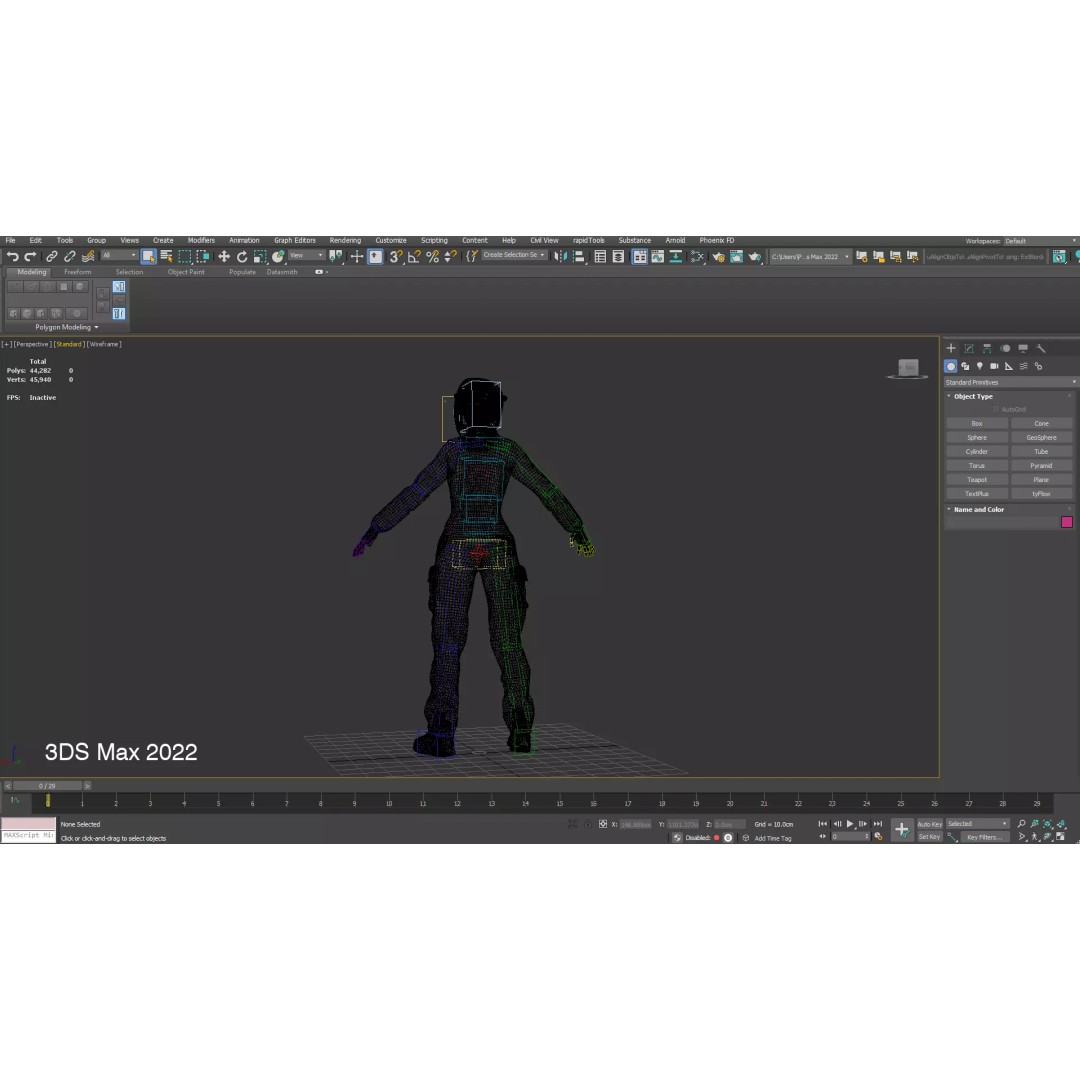The height and width of the screenshot is (1080, 1080).
Task: Open the Rendered Frame Window icon
Action: click(736, 257)
